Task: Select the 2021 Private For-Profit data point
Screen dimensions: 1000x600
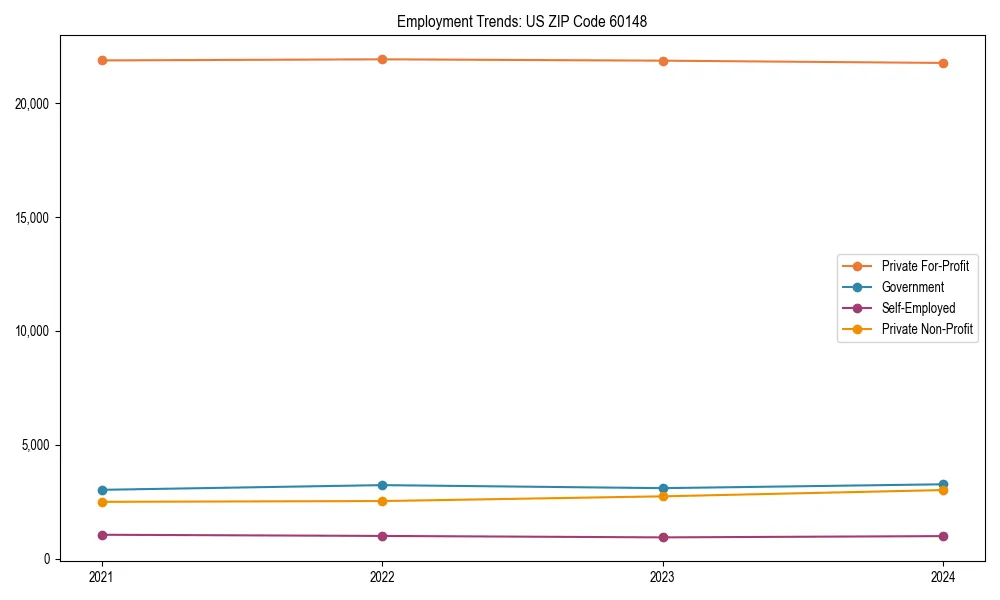Action: coord(101,60)
